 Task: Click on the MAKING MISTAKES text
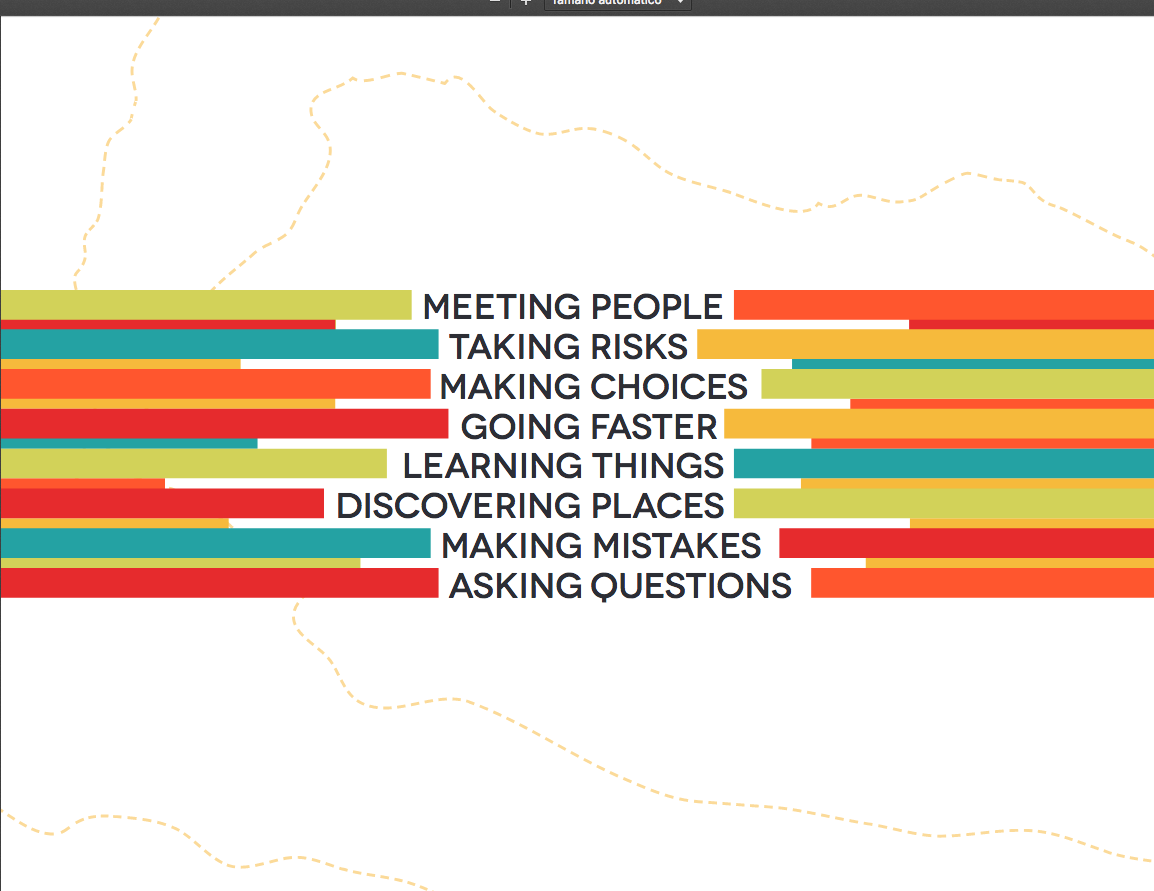click(x=601, y=545)
